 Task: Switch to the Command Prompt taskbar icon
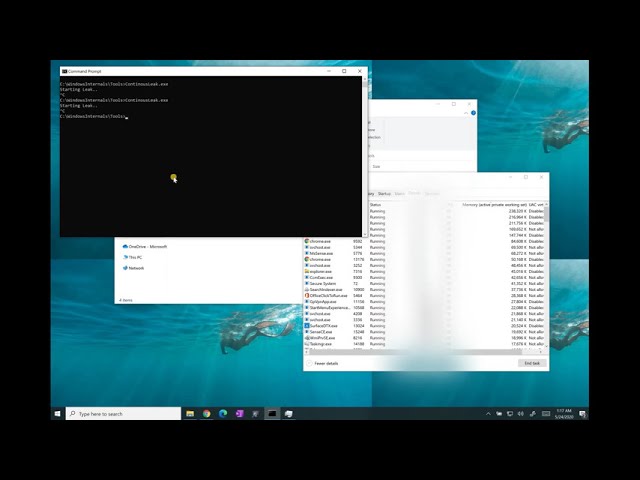[x=272, y=413]
